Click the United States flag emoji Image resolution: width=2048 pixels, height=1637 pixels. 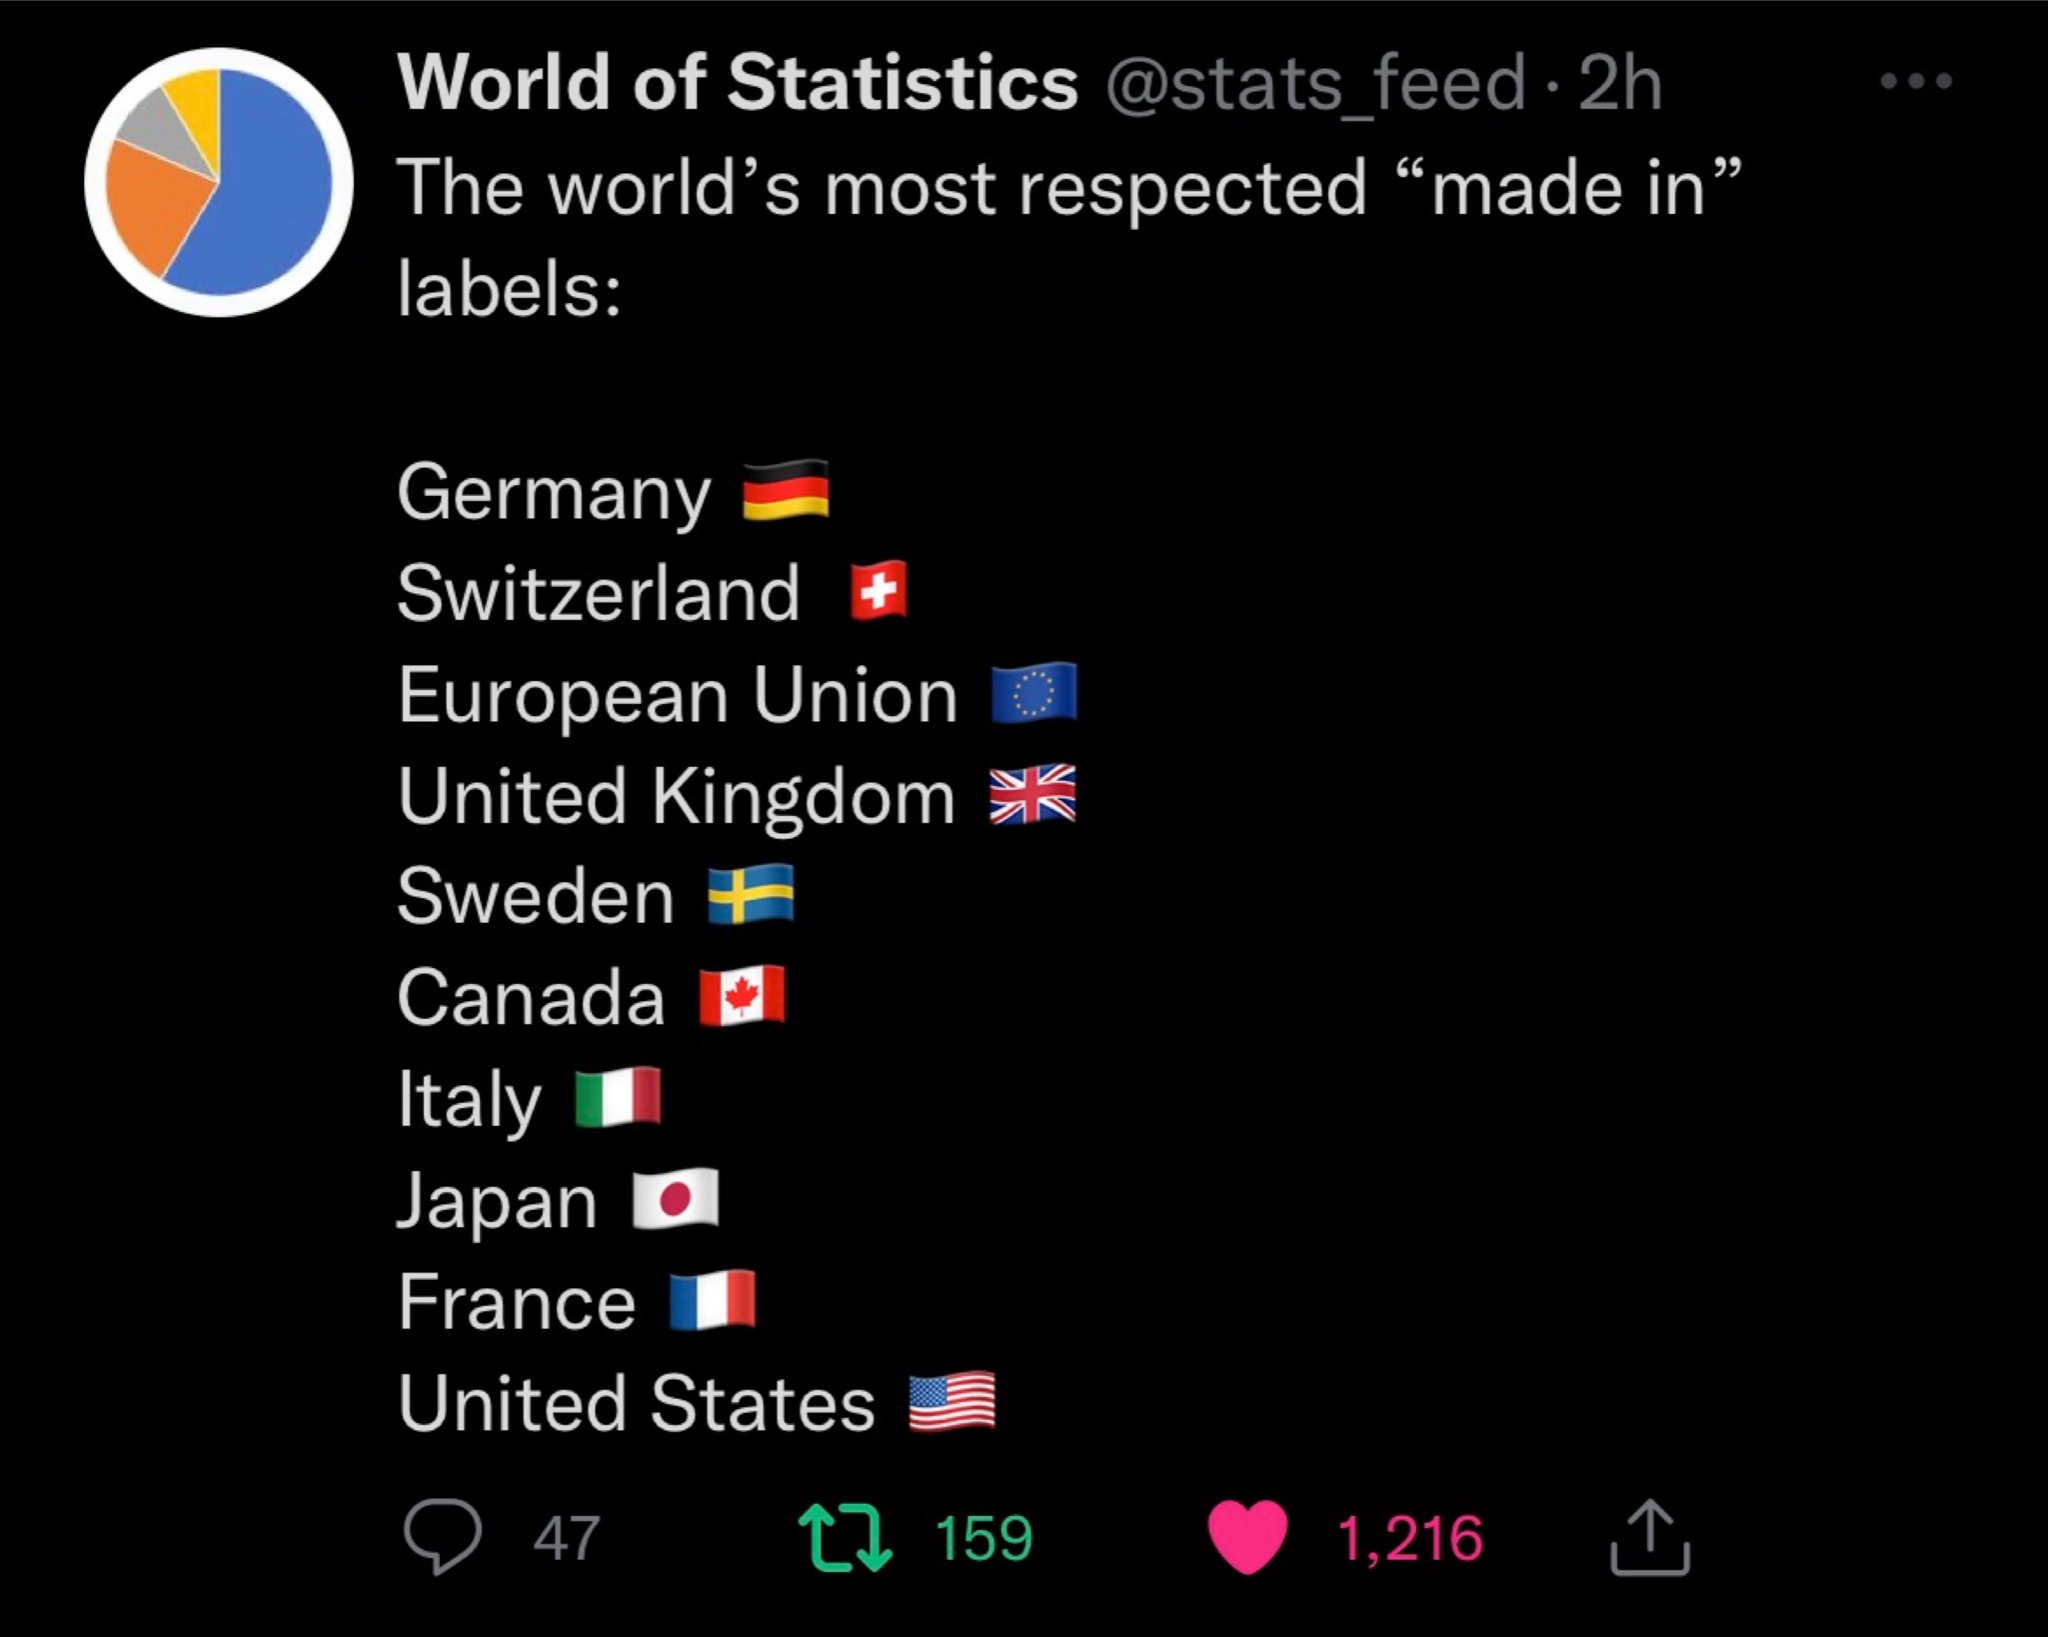click(x=952, y=1401)
